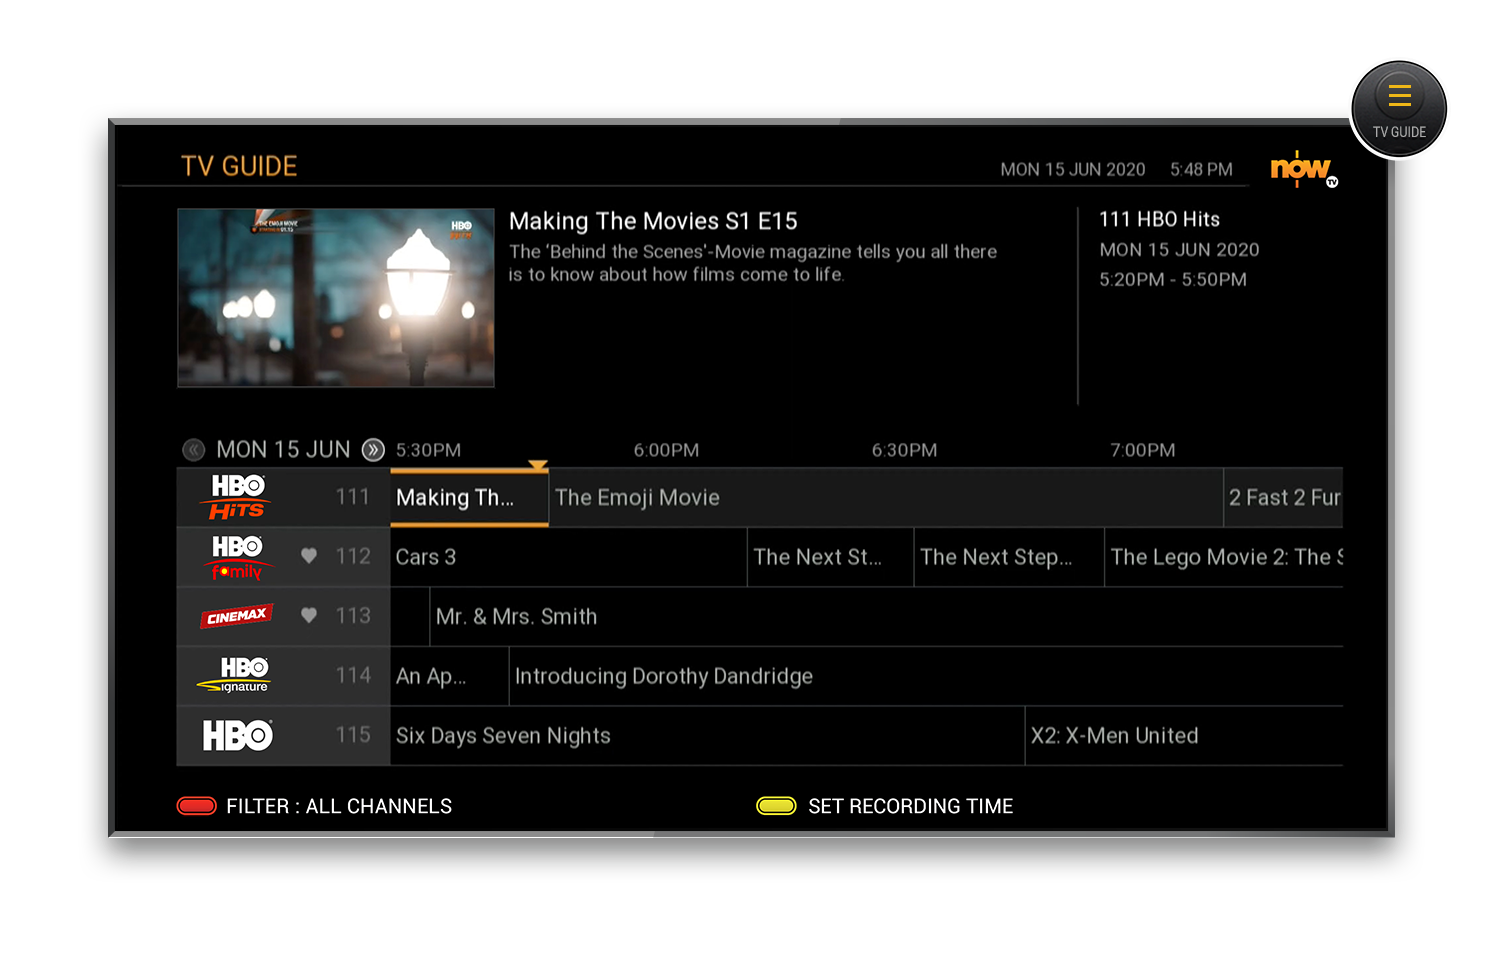Click the TV GUIDE screen heading

tap(239, 166)
